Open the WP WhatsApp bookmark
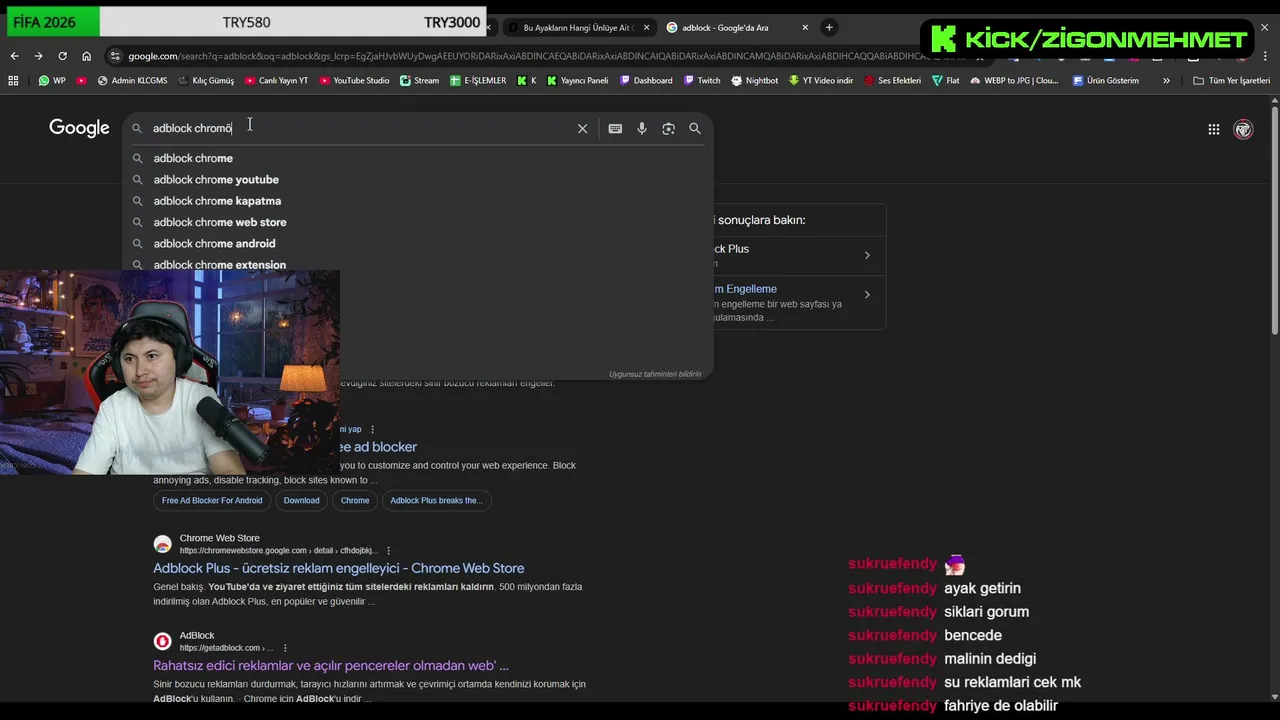 coord(52,80)
